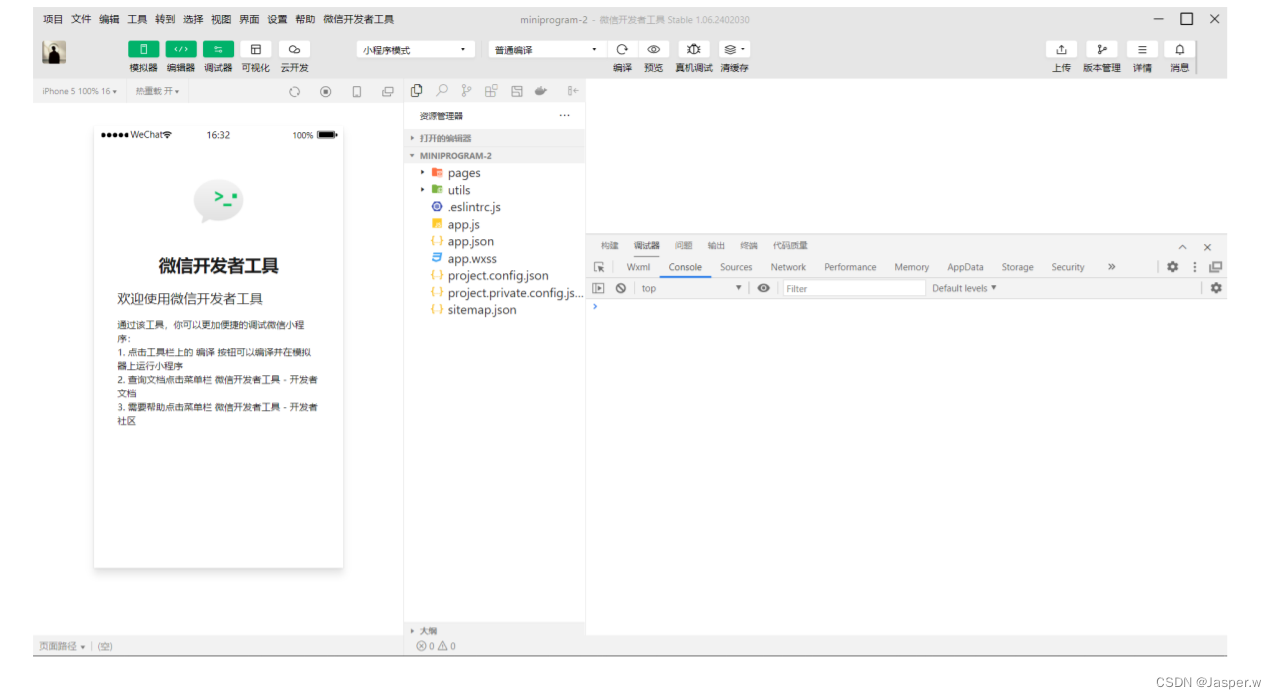Start 真机调试 real device debugging
This screenshot has height=699, width=1277.
tap(694, 49)
